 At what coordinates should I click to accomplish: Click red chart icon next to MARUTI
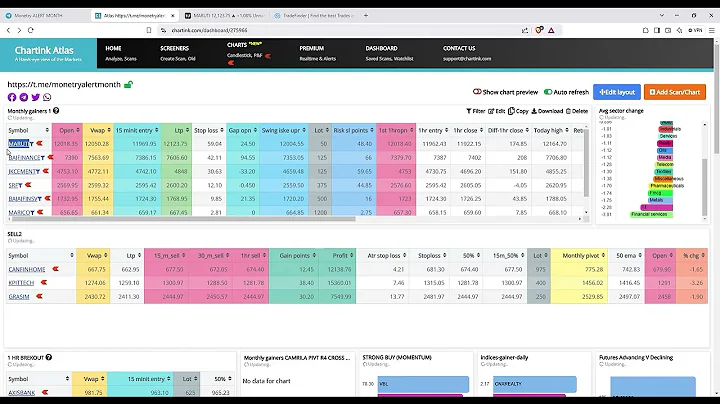(39, 144)
